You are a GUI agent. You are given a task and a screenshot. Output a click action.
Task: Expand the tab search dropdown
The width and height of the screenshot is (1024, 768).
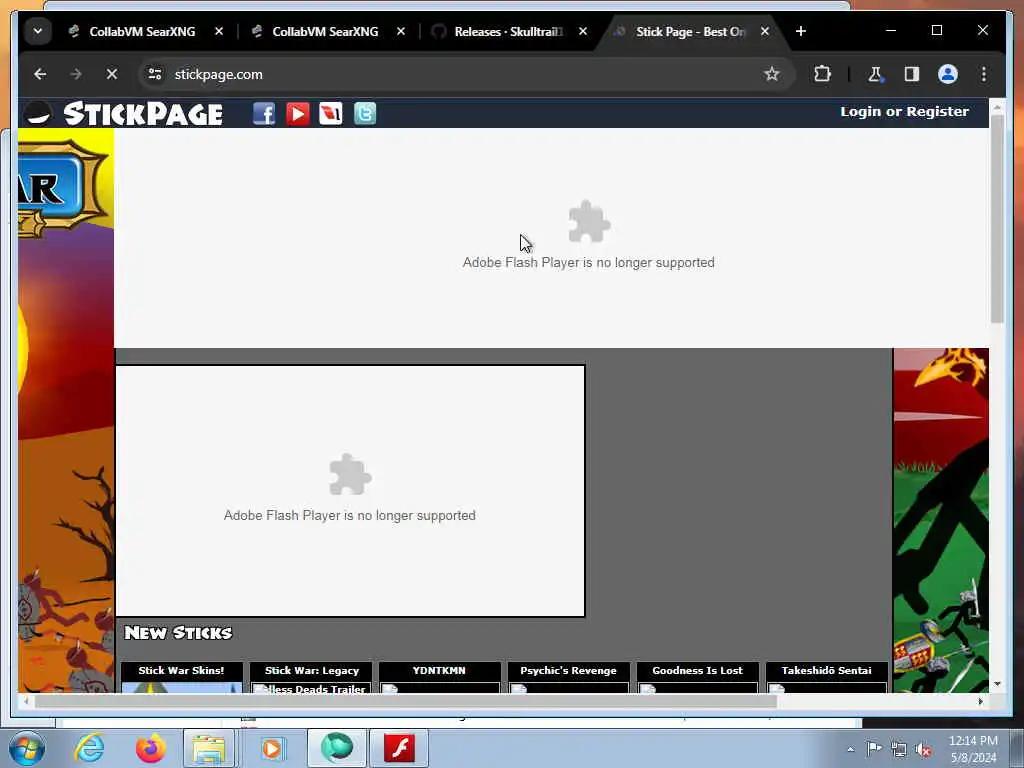[x=38, y=31]
